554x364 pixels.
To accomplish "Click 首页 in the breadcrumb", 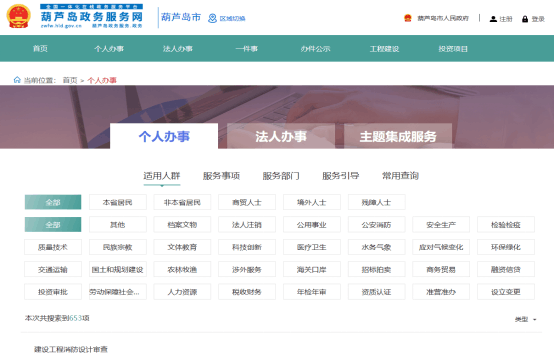I will point(70,80).
